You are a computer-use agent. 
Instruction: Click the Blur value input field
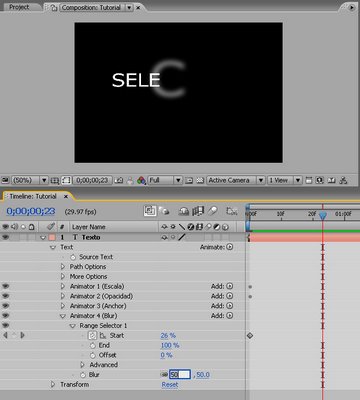[180, 375]
